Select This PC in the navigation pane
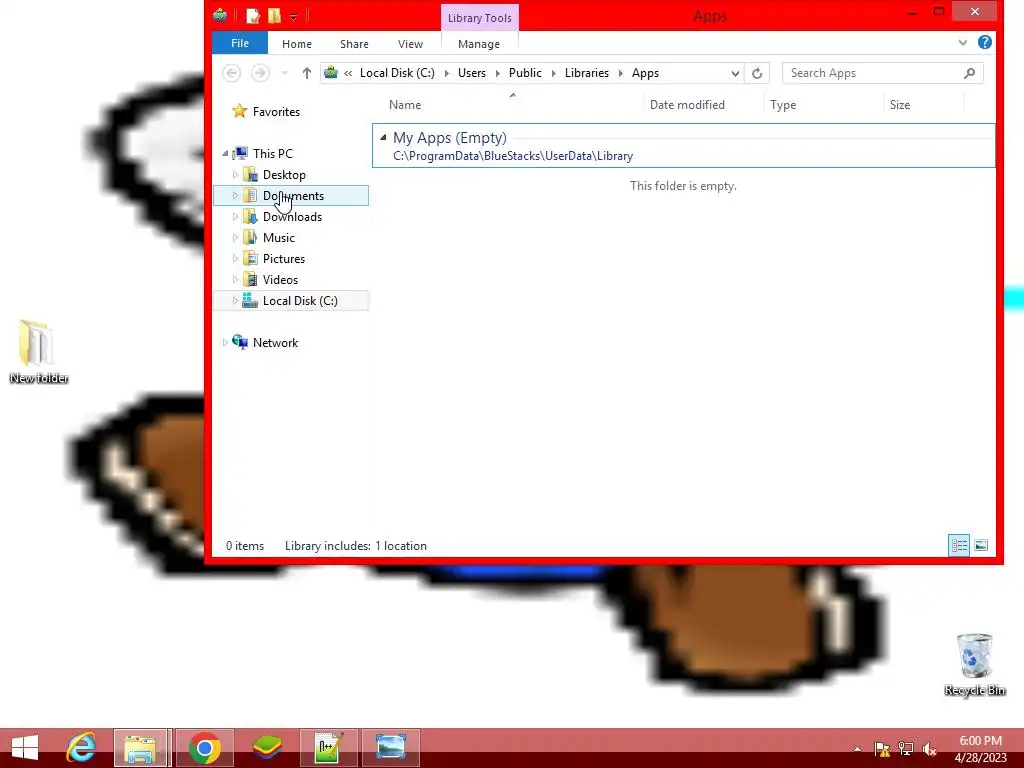This screenshot has width=1024, height=768. (x=272, y=153)
